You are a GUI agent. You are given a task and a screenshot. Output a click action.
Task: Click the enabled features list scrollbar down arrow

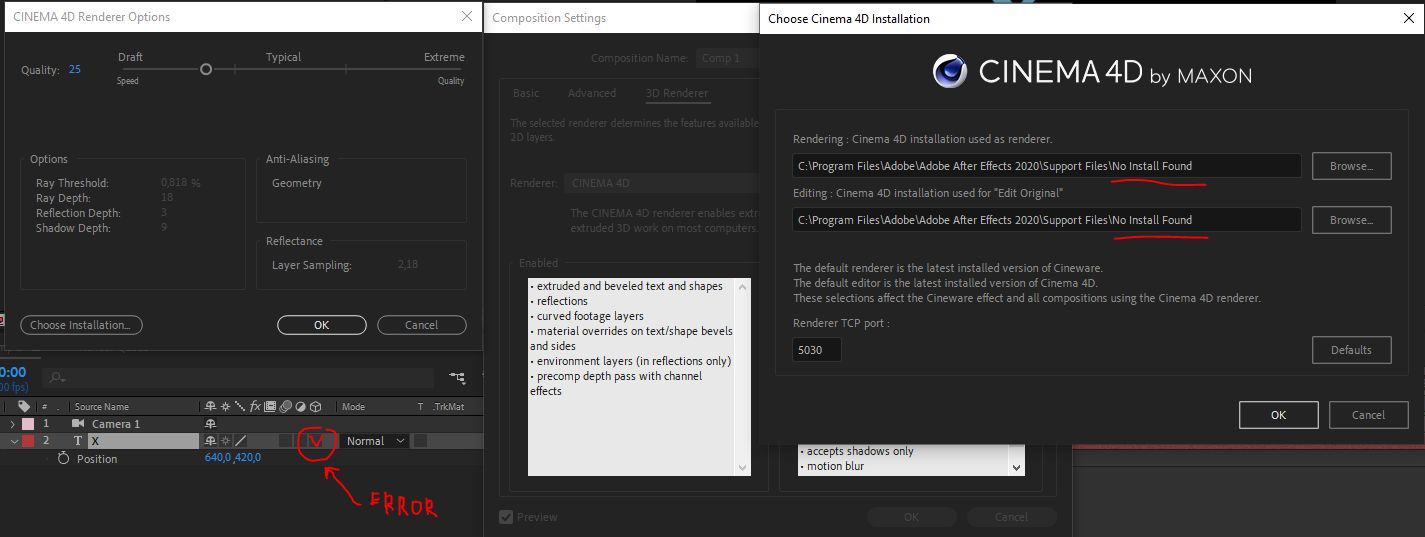coord(743,467)
